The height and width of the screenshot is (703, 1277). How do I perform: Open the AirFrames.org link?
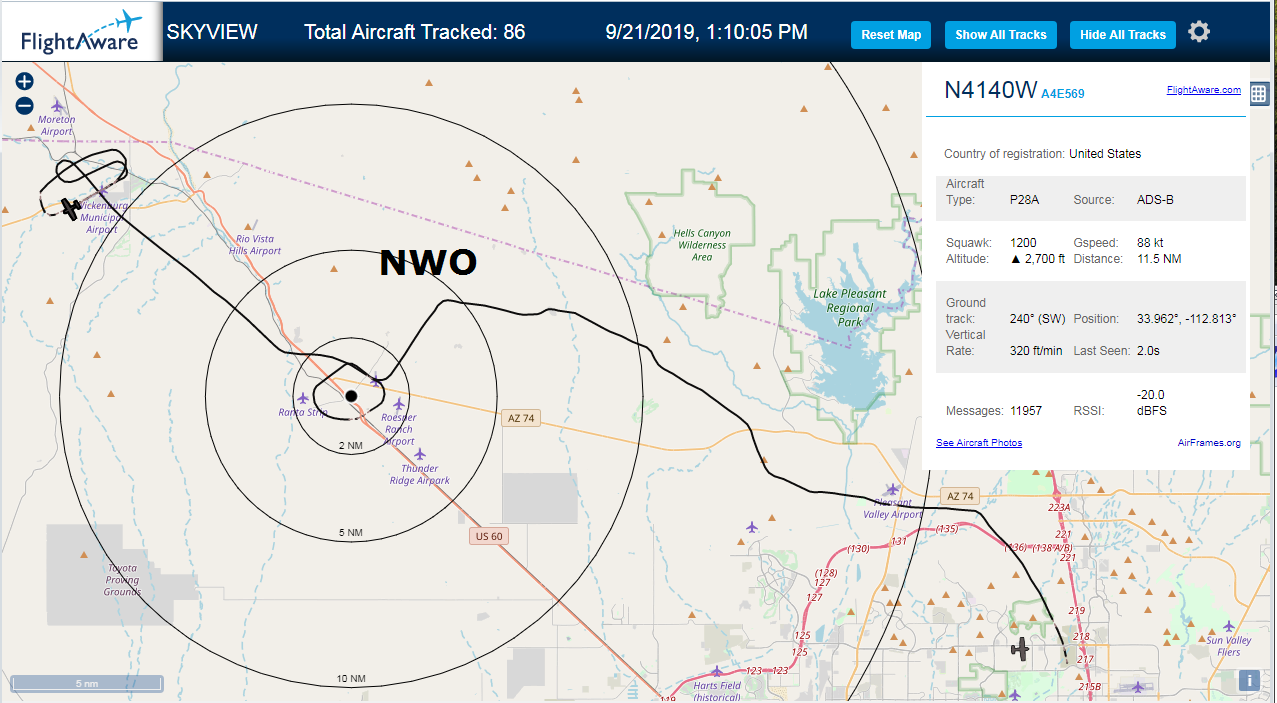click(x=1209, y=442)
